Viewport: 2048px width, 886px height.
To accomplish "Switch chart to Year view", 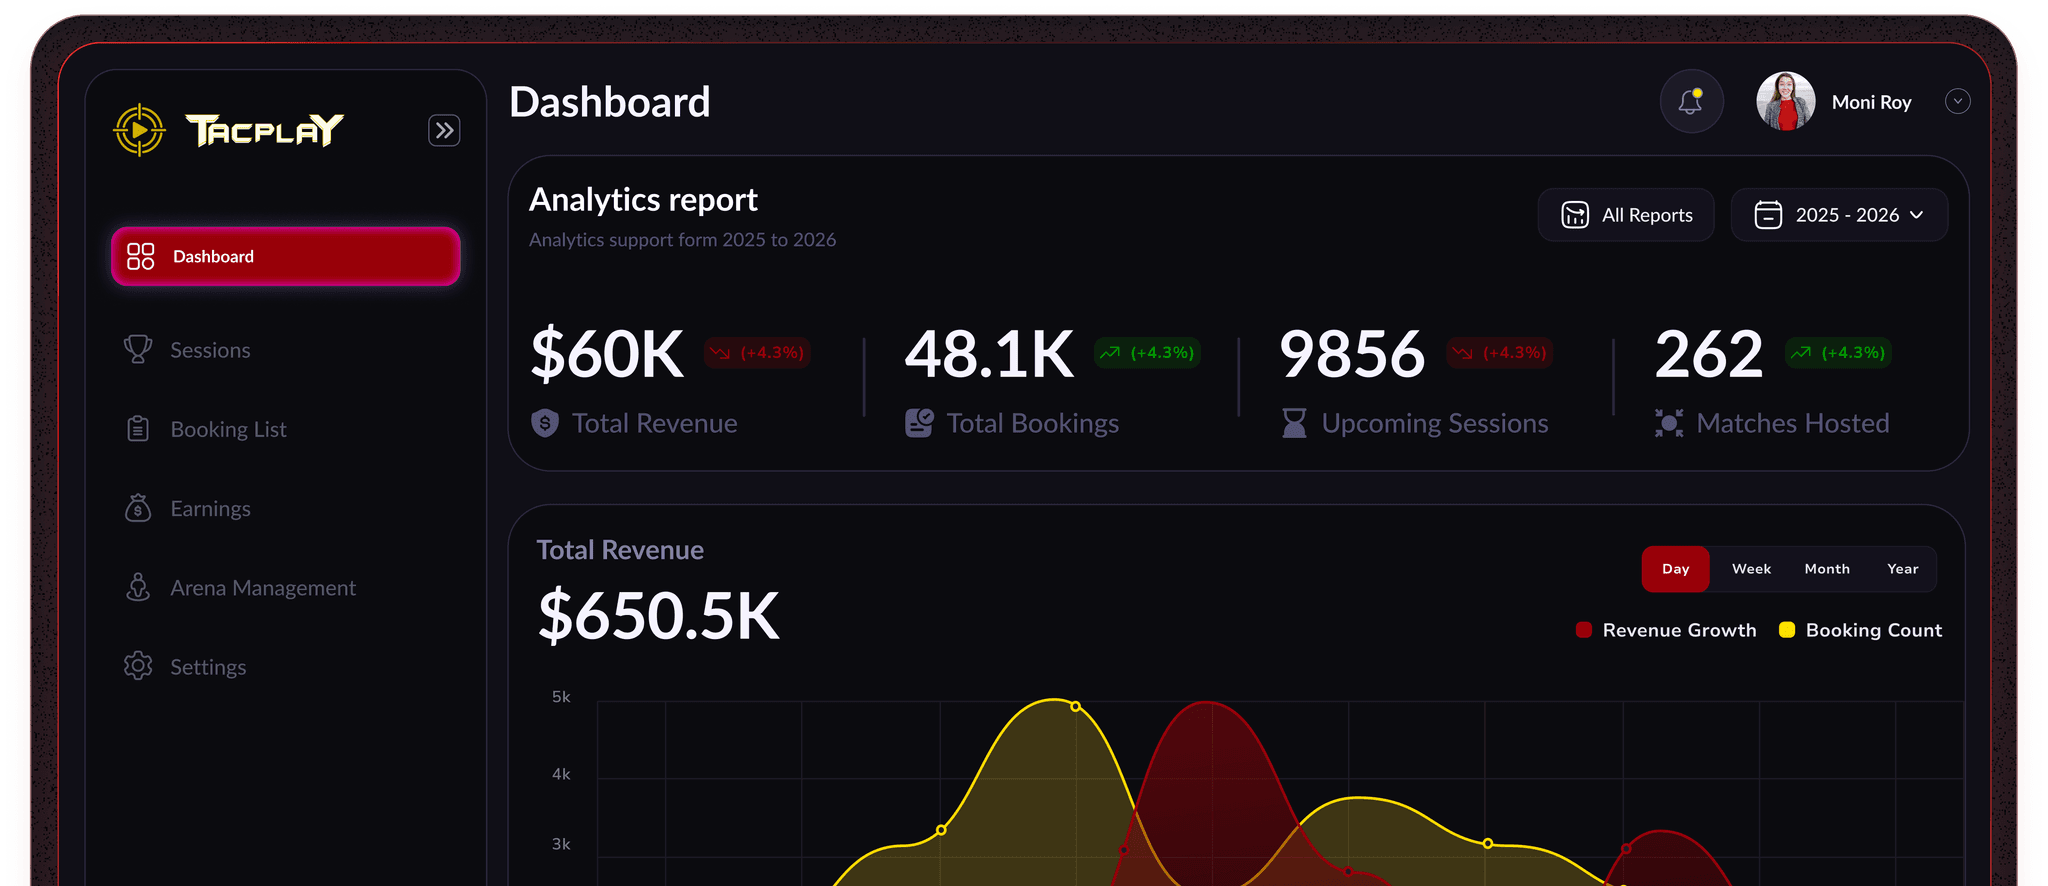I will 1903,569.
